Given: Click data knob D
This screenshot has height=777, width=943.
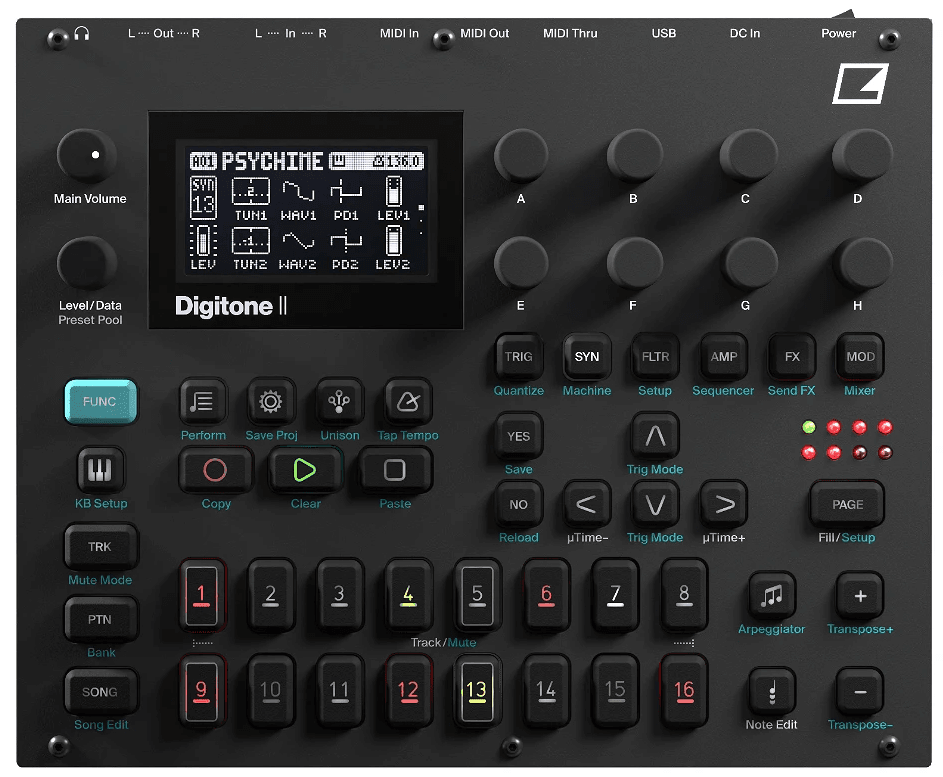Looking at the screenshot, I should [x=862, y=156].
